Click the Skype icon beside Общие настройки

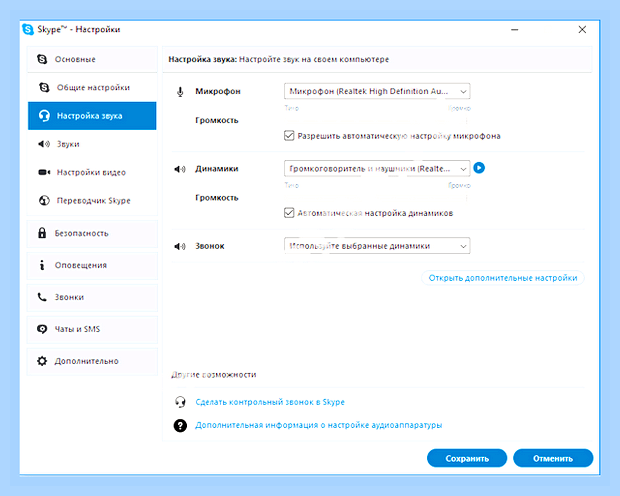tap(44, 87)
